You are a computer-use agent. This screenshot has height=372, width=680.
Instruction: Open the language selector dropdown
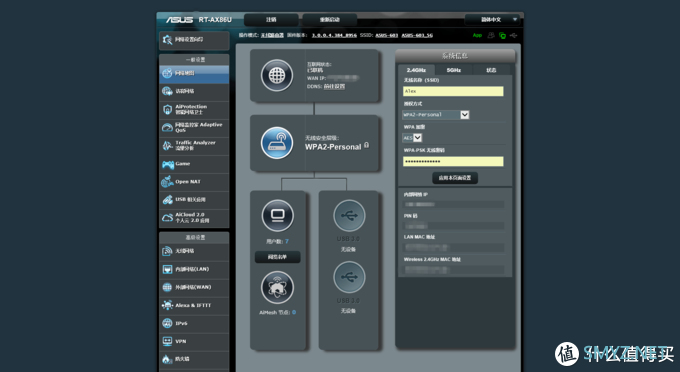point(492,20)
